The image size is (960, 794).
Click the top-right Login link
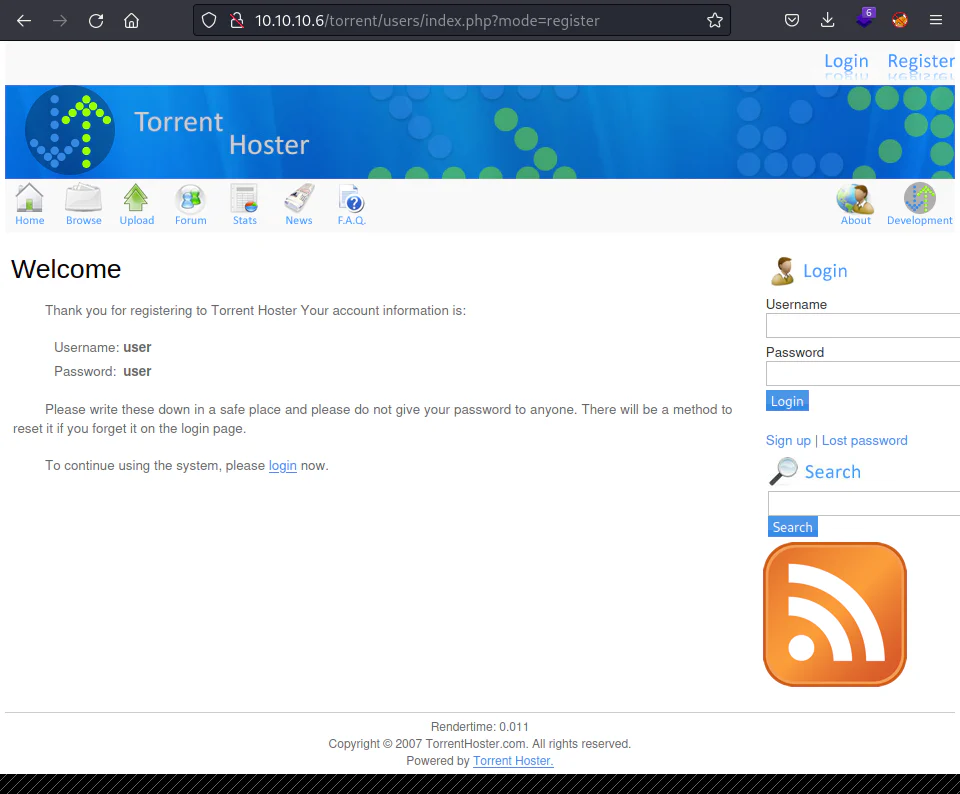[x=846, y=61]
